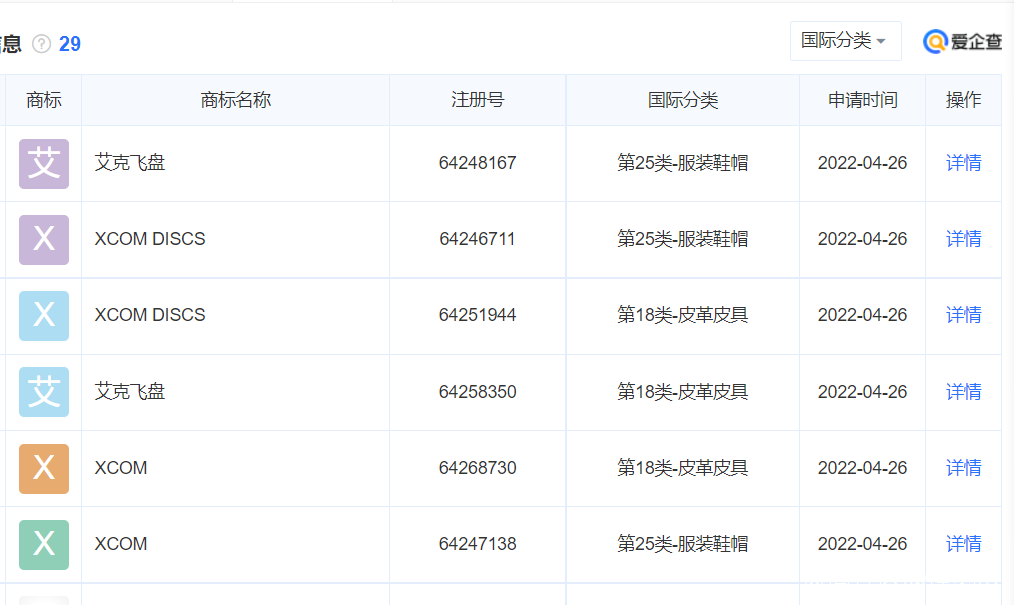This screenshot has height=605, width=1014.
Task: Open 详情 for registration 64246711
Action: pyautogui.click(x=963, y=239)
